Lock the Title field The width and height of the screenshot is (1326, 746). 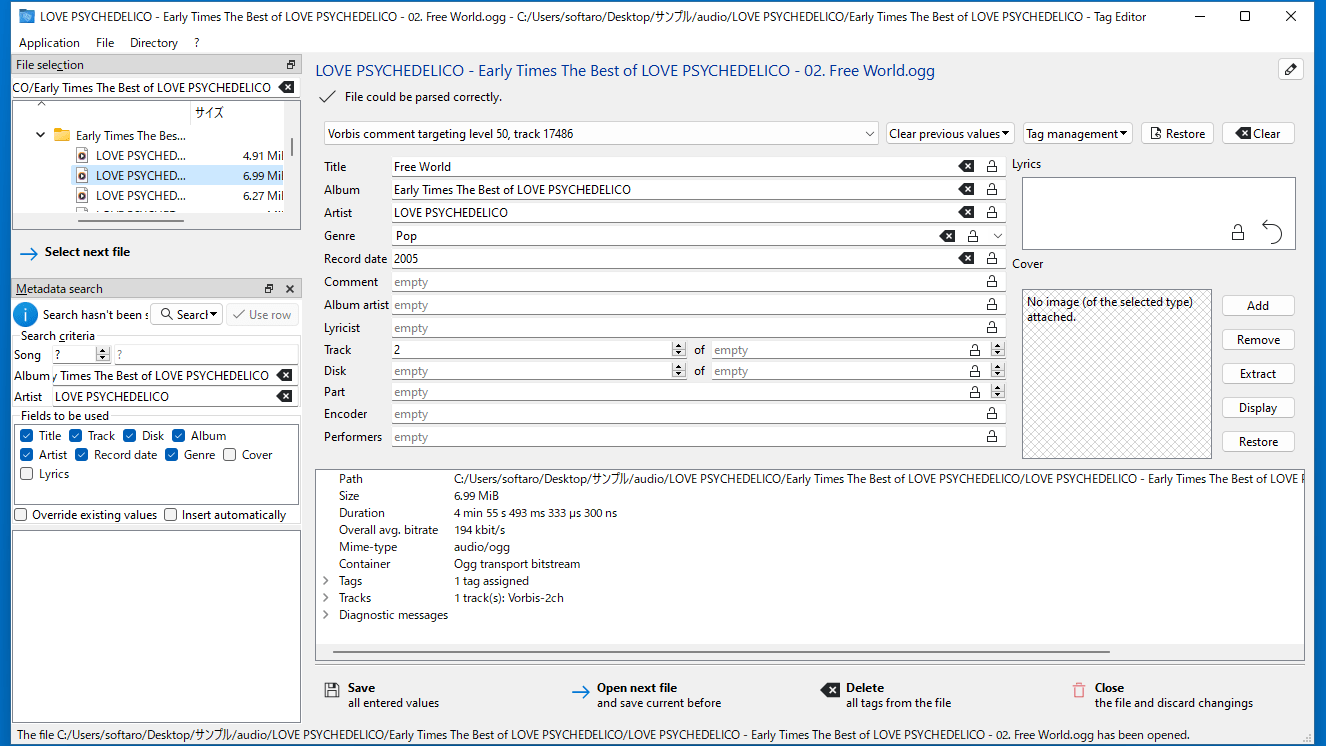tap(992, 167)
